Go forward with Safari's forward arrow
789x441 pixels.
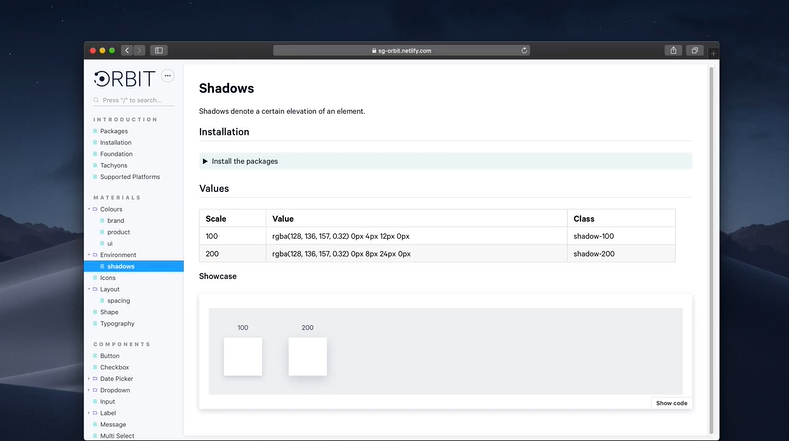(x=139, y=50)
